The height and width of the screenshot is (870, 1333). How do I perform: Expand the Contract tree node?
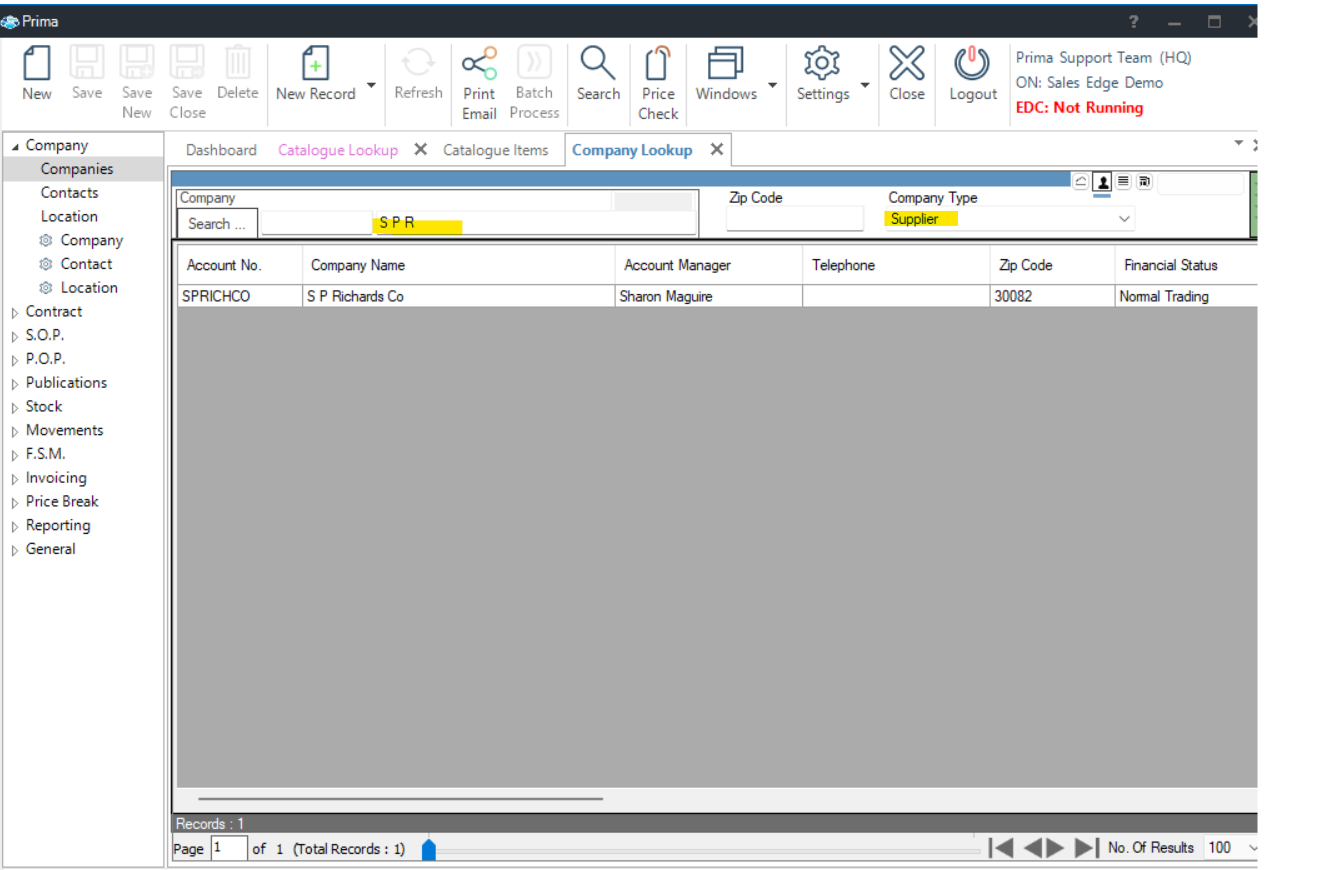click(x=15, y=313)
